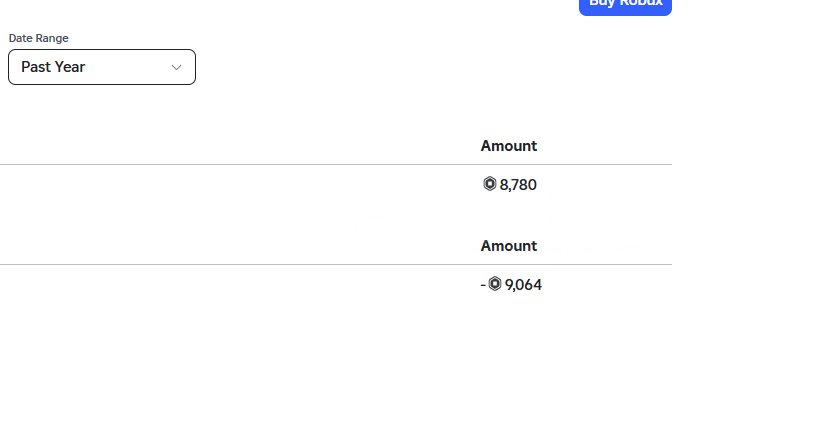Click the empty row left of -9,064
This screenshot has height=443, width=826.
point(237,285)
